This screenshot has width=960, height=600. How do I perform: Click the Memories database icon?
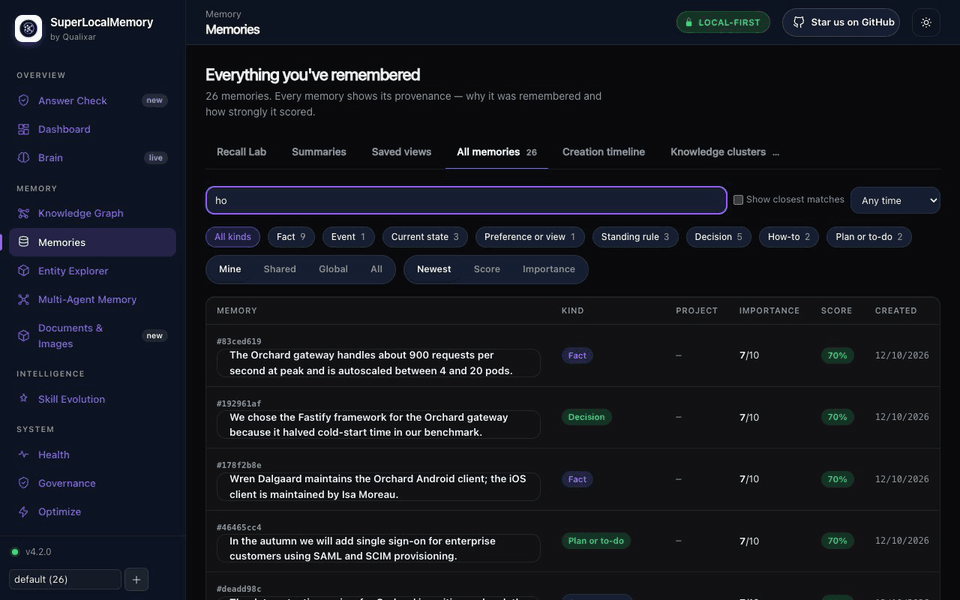23,242
